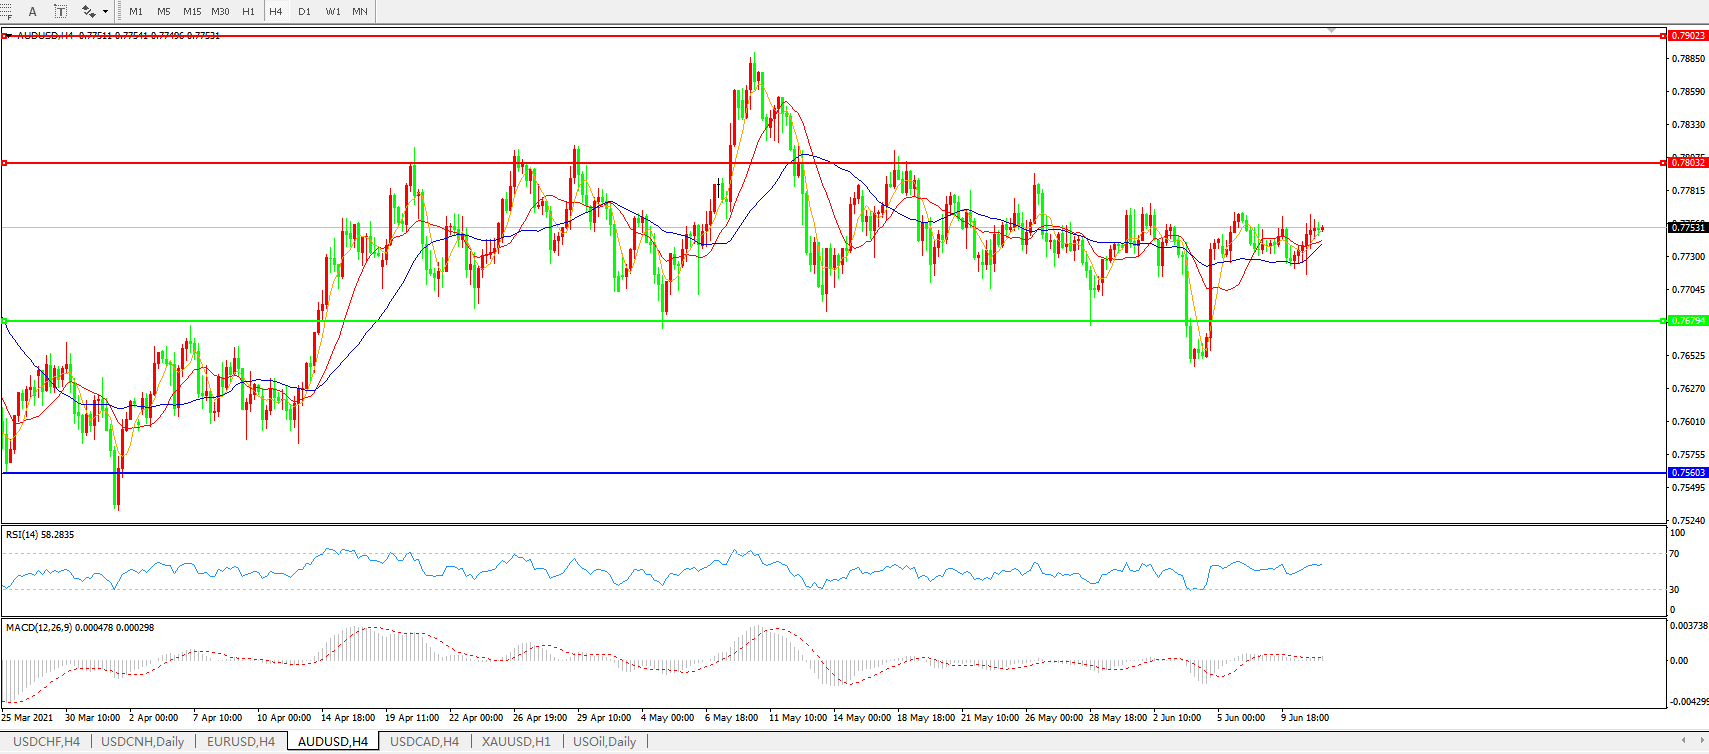Select the H1 timeframe button
The width and height of the screenshot is (1709, 754).
(248, 12)
